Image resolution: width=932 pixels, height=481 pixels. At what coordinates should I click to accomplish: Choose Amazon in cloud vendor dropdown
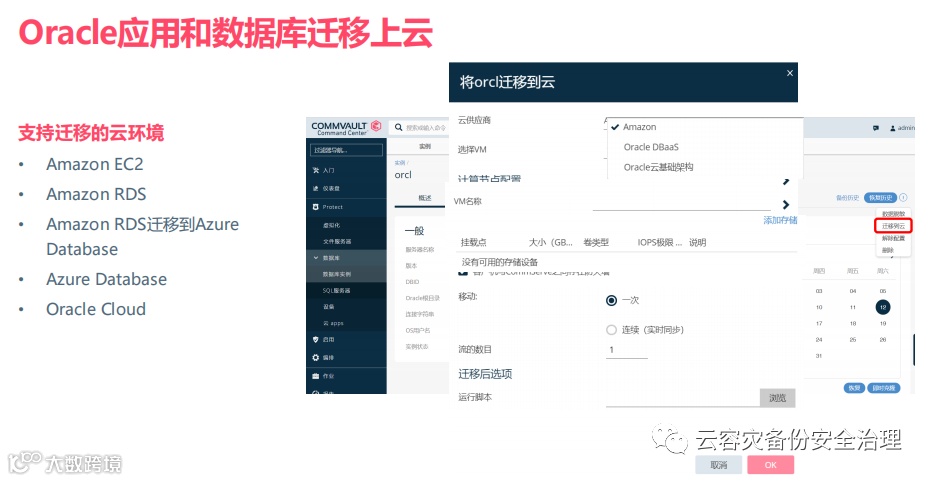(640, 127)
